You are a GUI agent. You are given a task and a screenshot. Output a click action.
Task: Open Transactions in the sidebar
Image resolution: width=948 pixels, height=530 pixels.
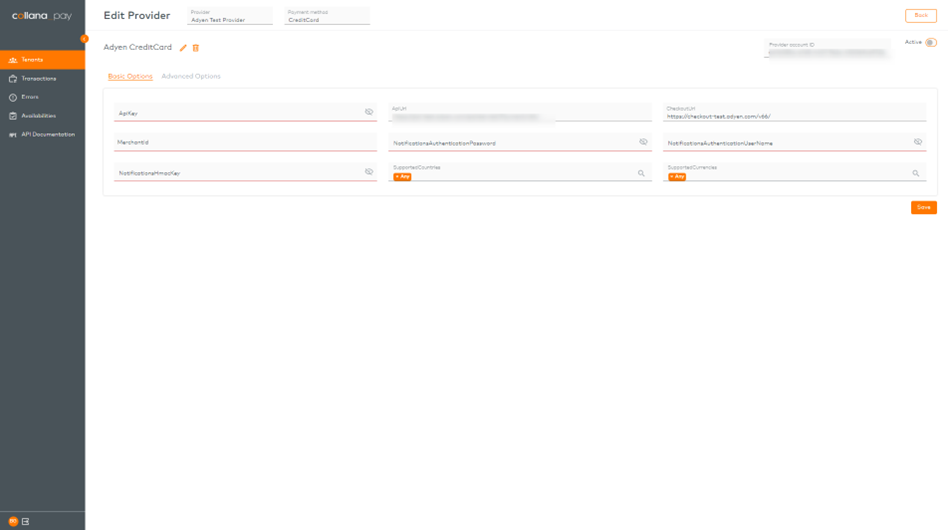pos(42,79)
